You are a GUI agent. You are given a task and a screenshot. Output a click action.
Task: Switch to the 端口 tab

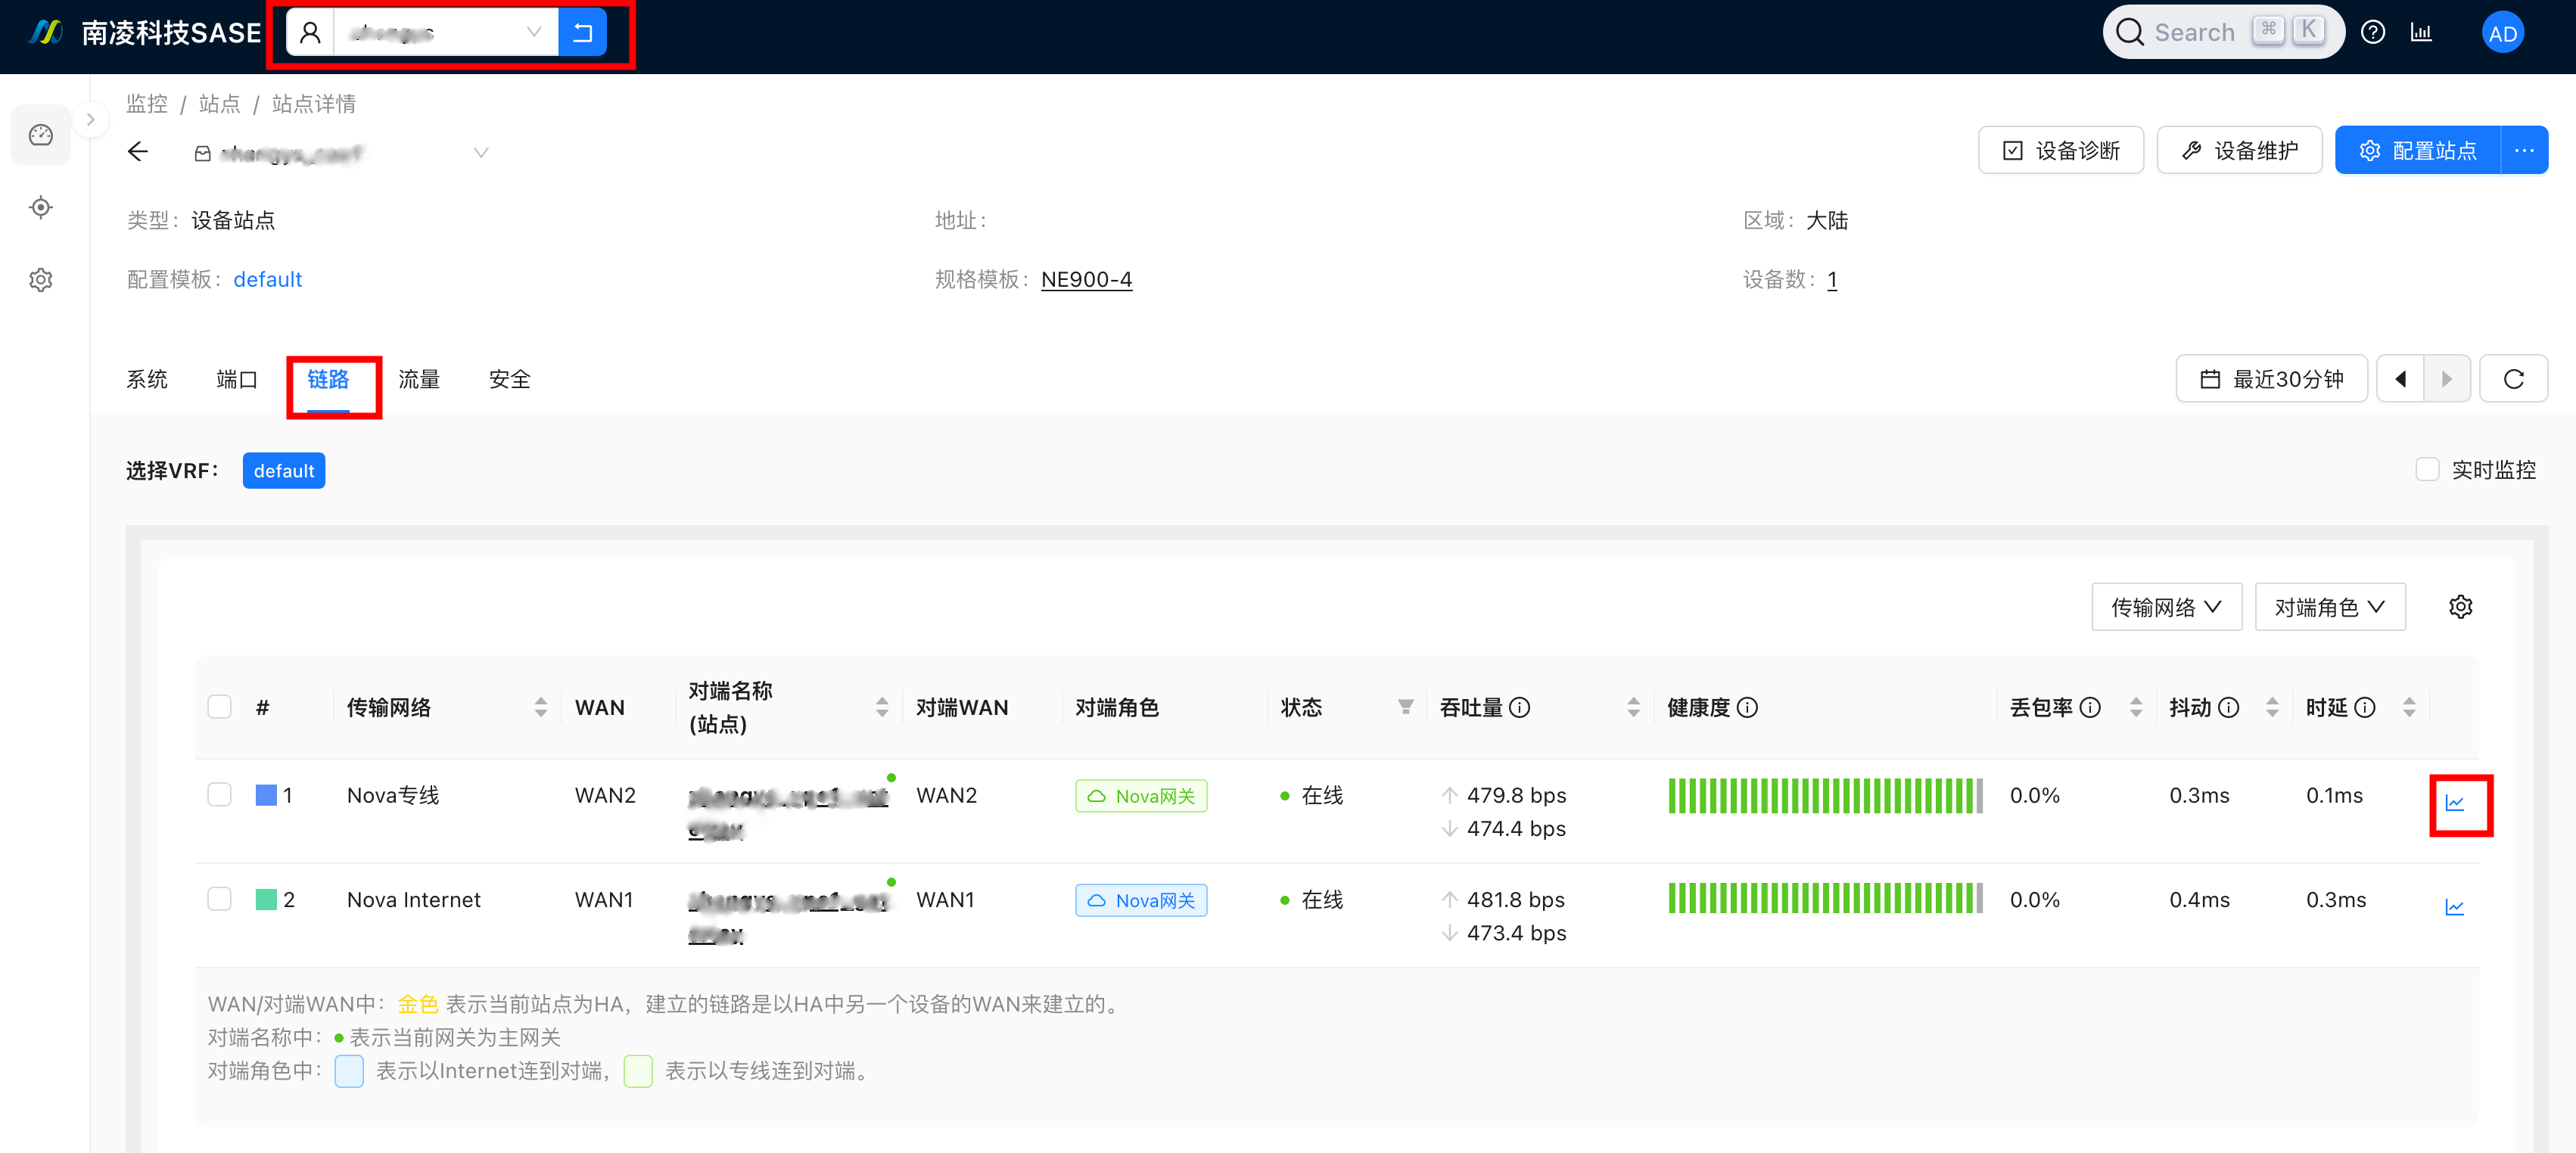pyautogui.click(x=237, y=380)
